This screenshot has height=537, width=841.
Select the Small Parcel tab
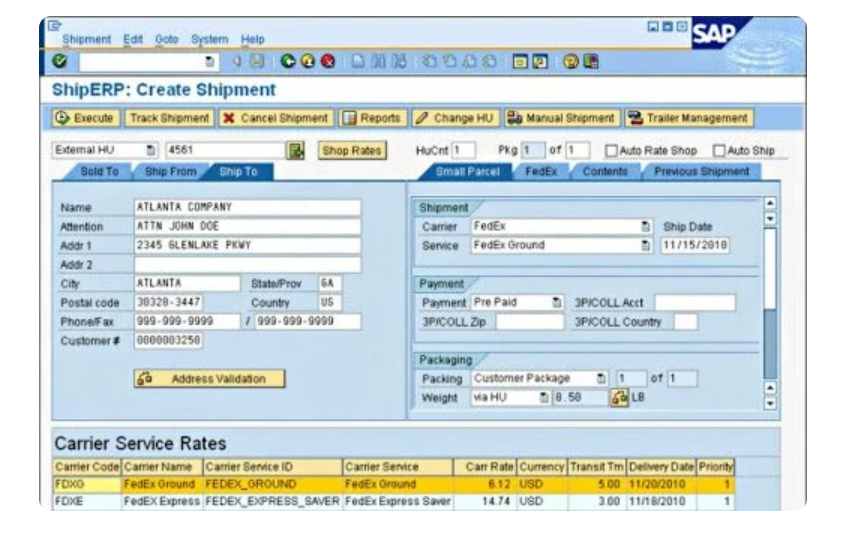click(467, 172)
